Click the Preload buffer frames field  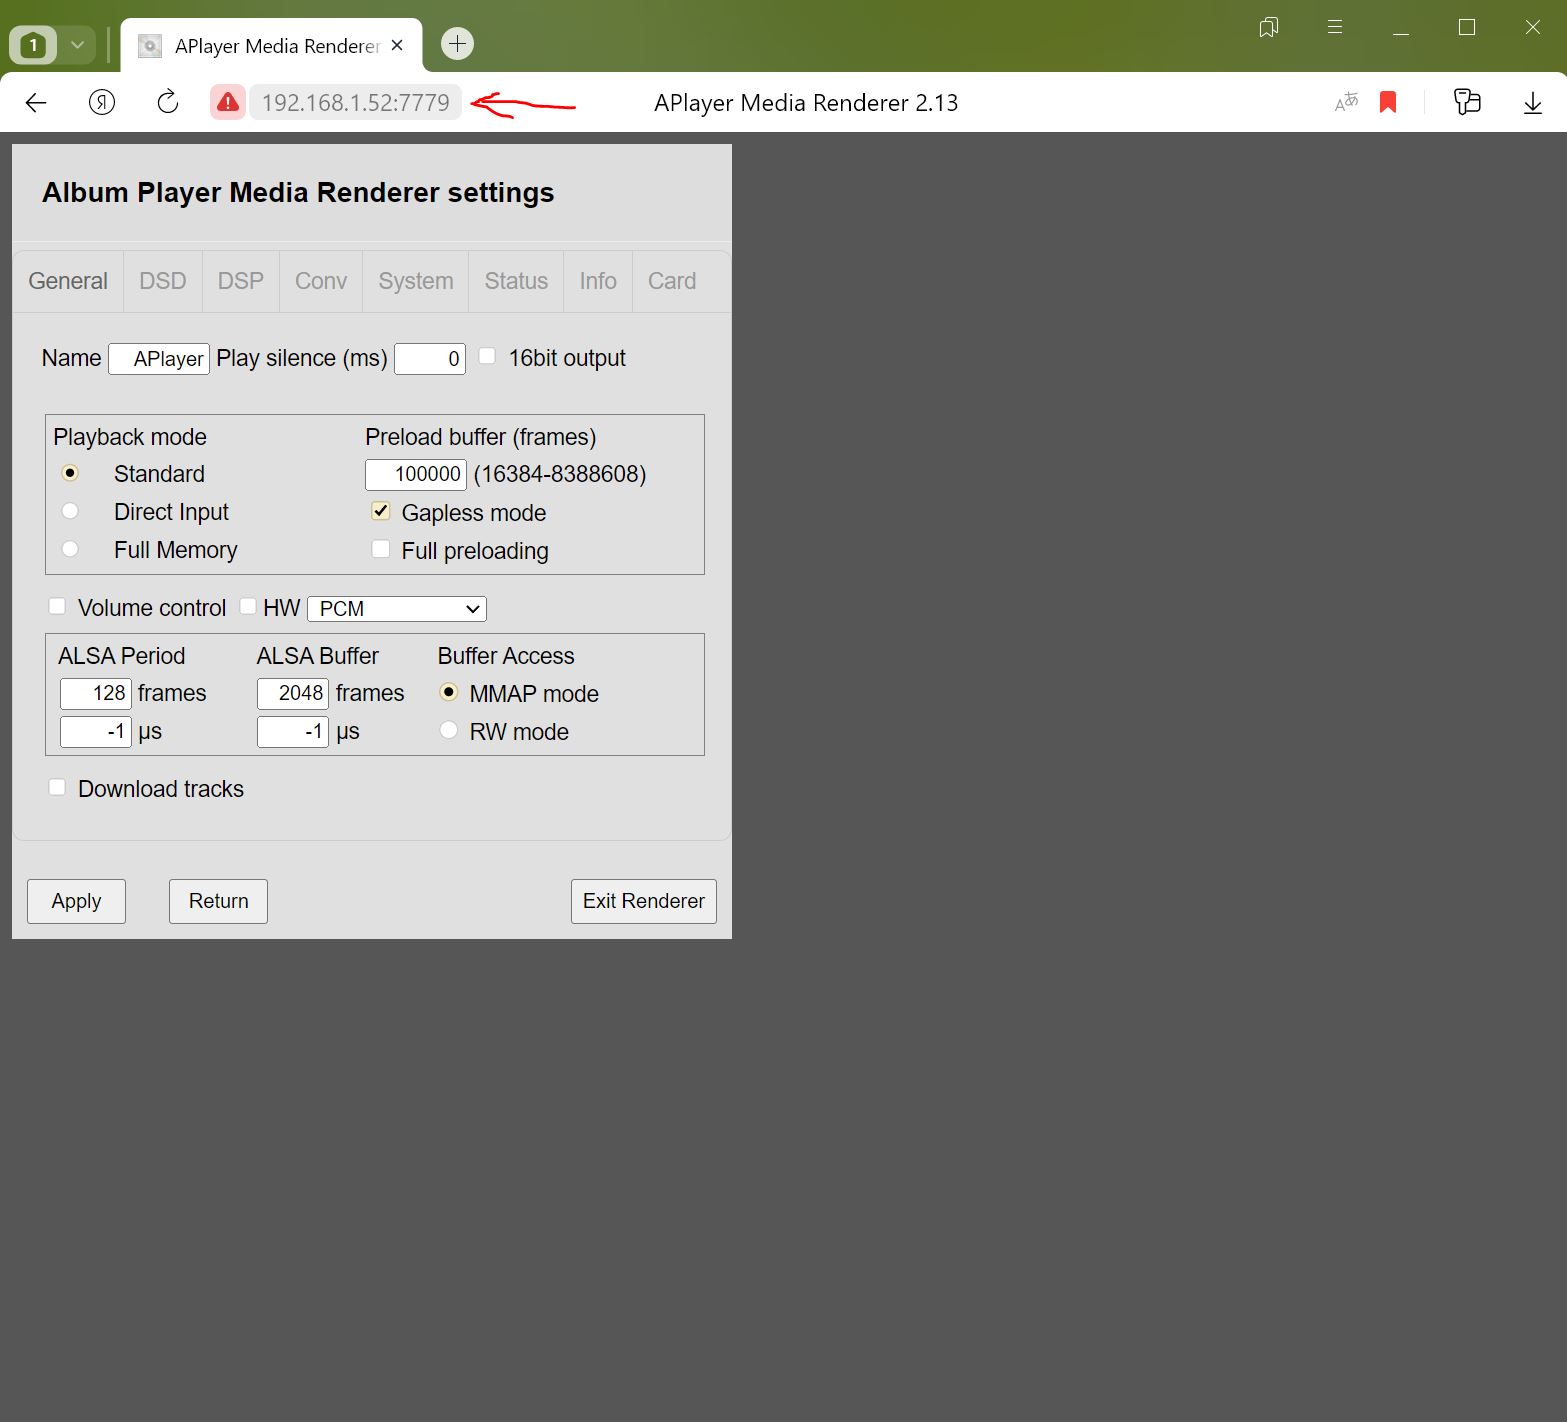(x=416, y=474)
